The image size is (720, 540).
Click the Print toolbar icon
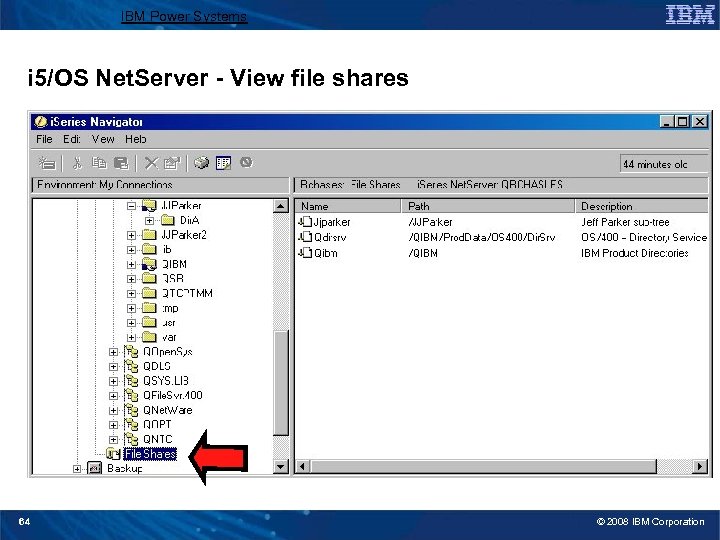pos(201,163)
